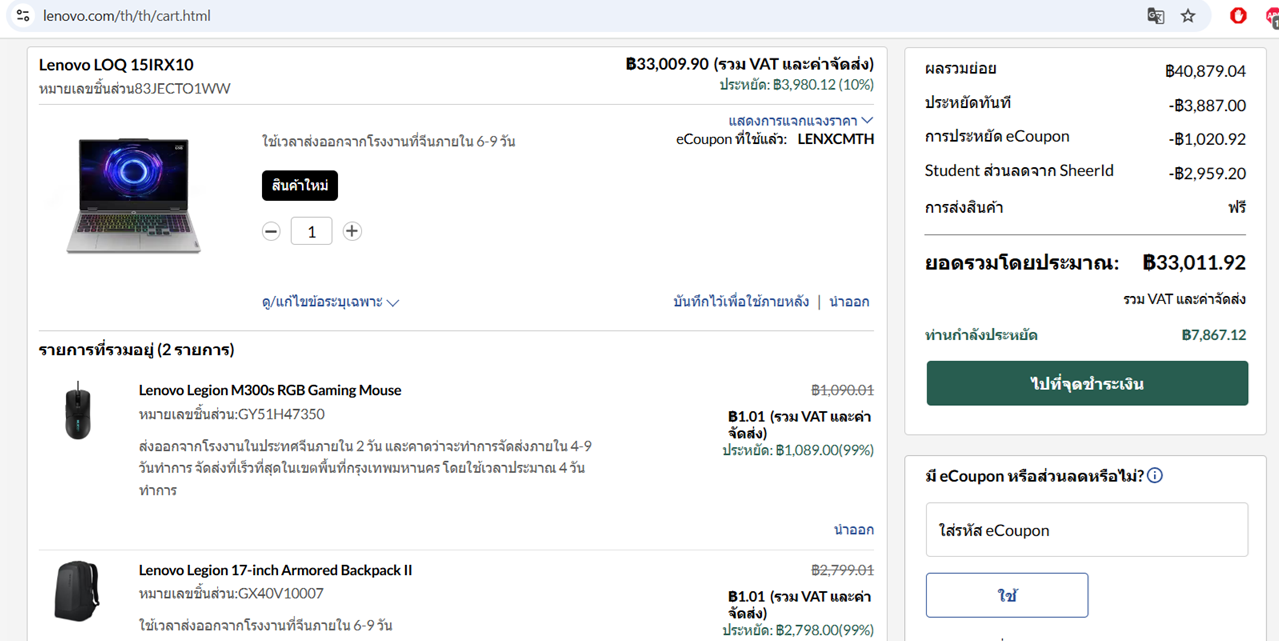This screenshot has width=1279, height=641.
Task: Expand the แสดงการแจกแจงราคา price breakdown
Action: point(801,120)
